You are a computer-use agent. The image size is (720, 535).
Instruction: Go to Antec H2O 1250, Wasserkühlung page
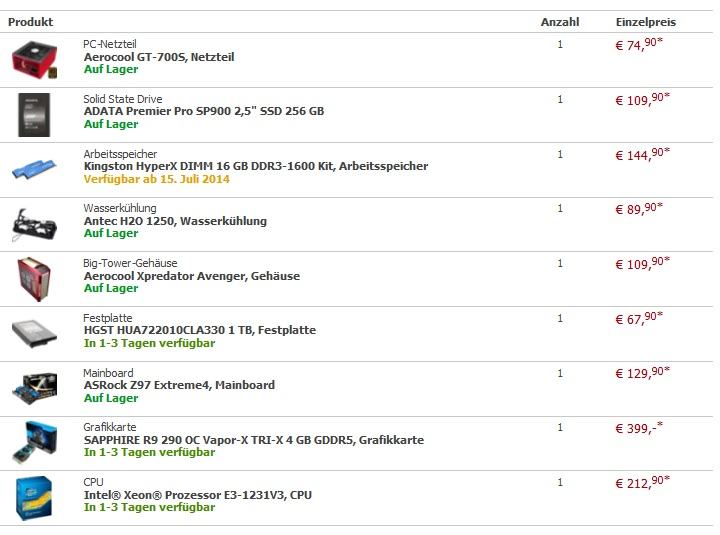(175, 221)
